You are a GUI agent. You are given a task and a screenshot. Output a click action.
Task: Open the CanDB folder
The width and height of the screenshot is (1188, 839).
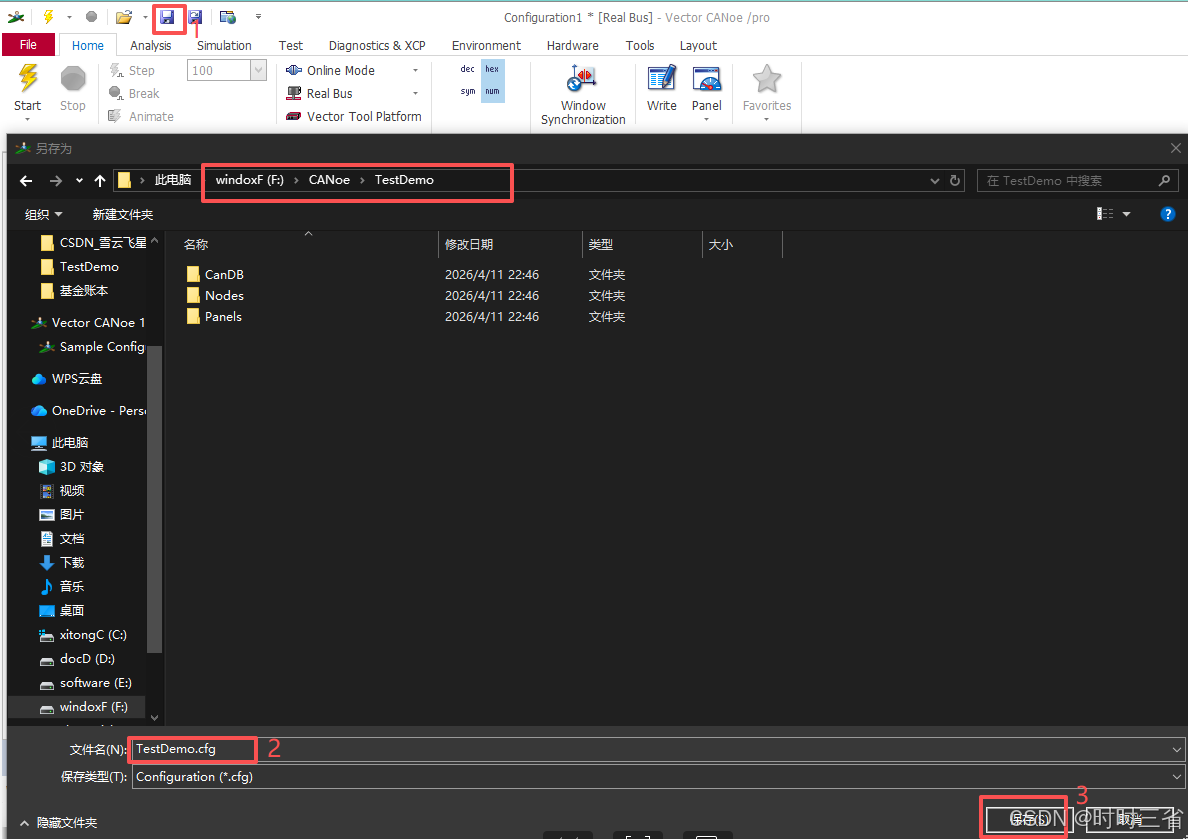[215, 274]
